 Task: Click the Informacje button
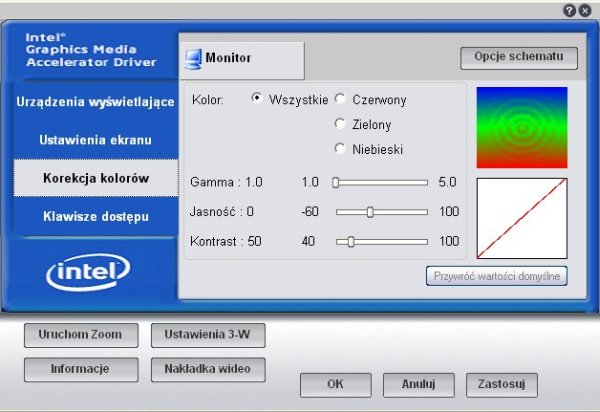click(x=81, y=370)
